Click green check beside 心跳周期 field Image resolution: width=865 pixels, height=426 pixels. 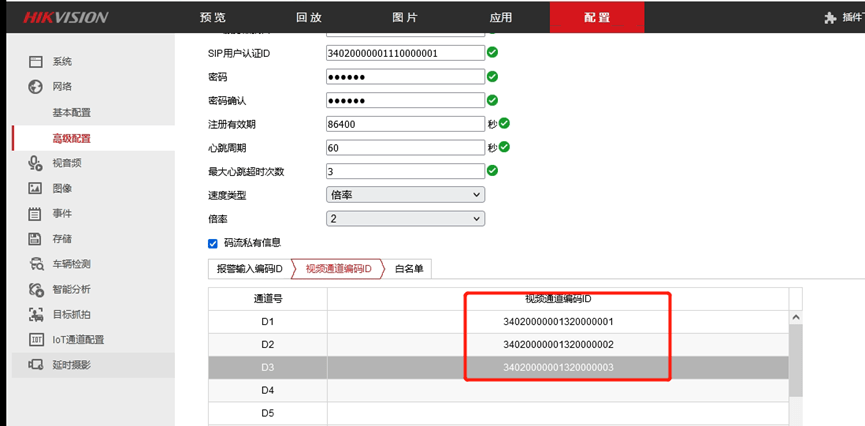[504, 147]
